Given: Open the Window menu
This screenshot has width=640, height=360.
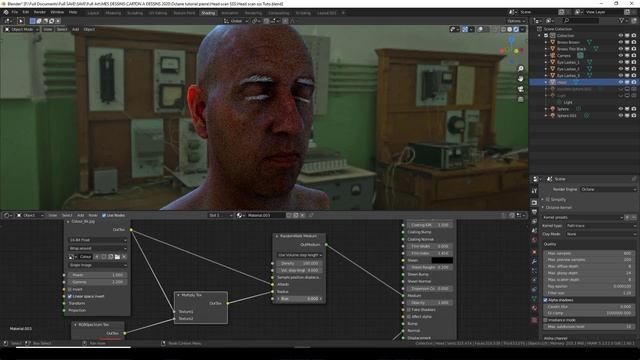Looking at the screenshot, I should [57, 12].
